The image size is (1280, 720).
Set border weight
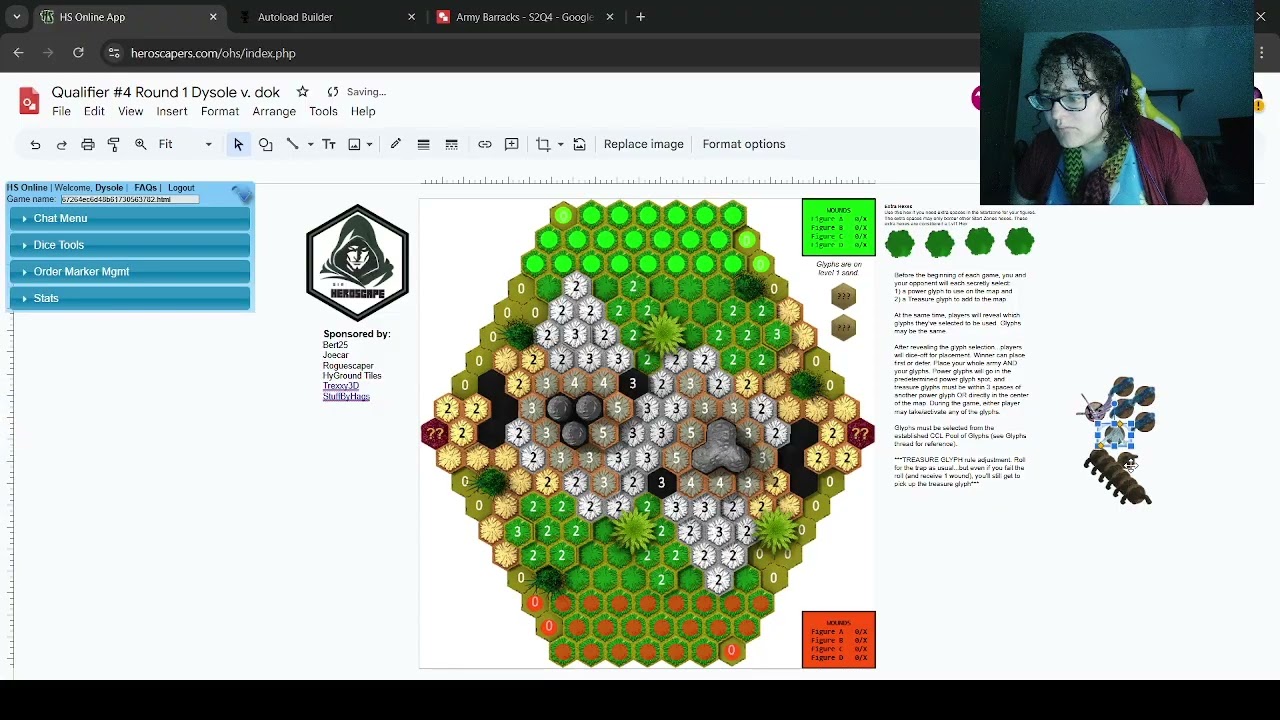(x=424, y=144)
